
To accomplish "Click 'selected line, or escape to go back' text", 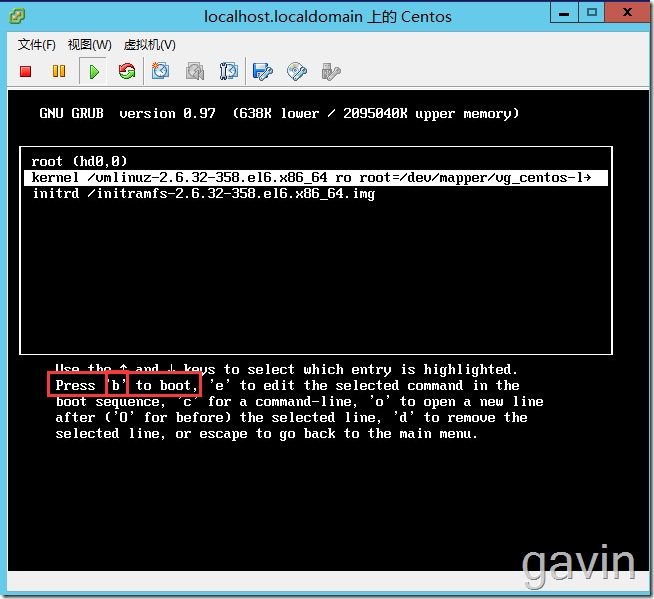I will (195, 434).
